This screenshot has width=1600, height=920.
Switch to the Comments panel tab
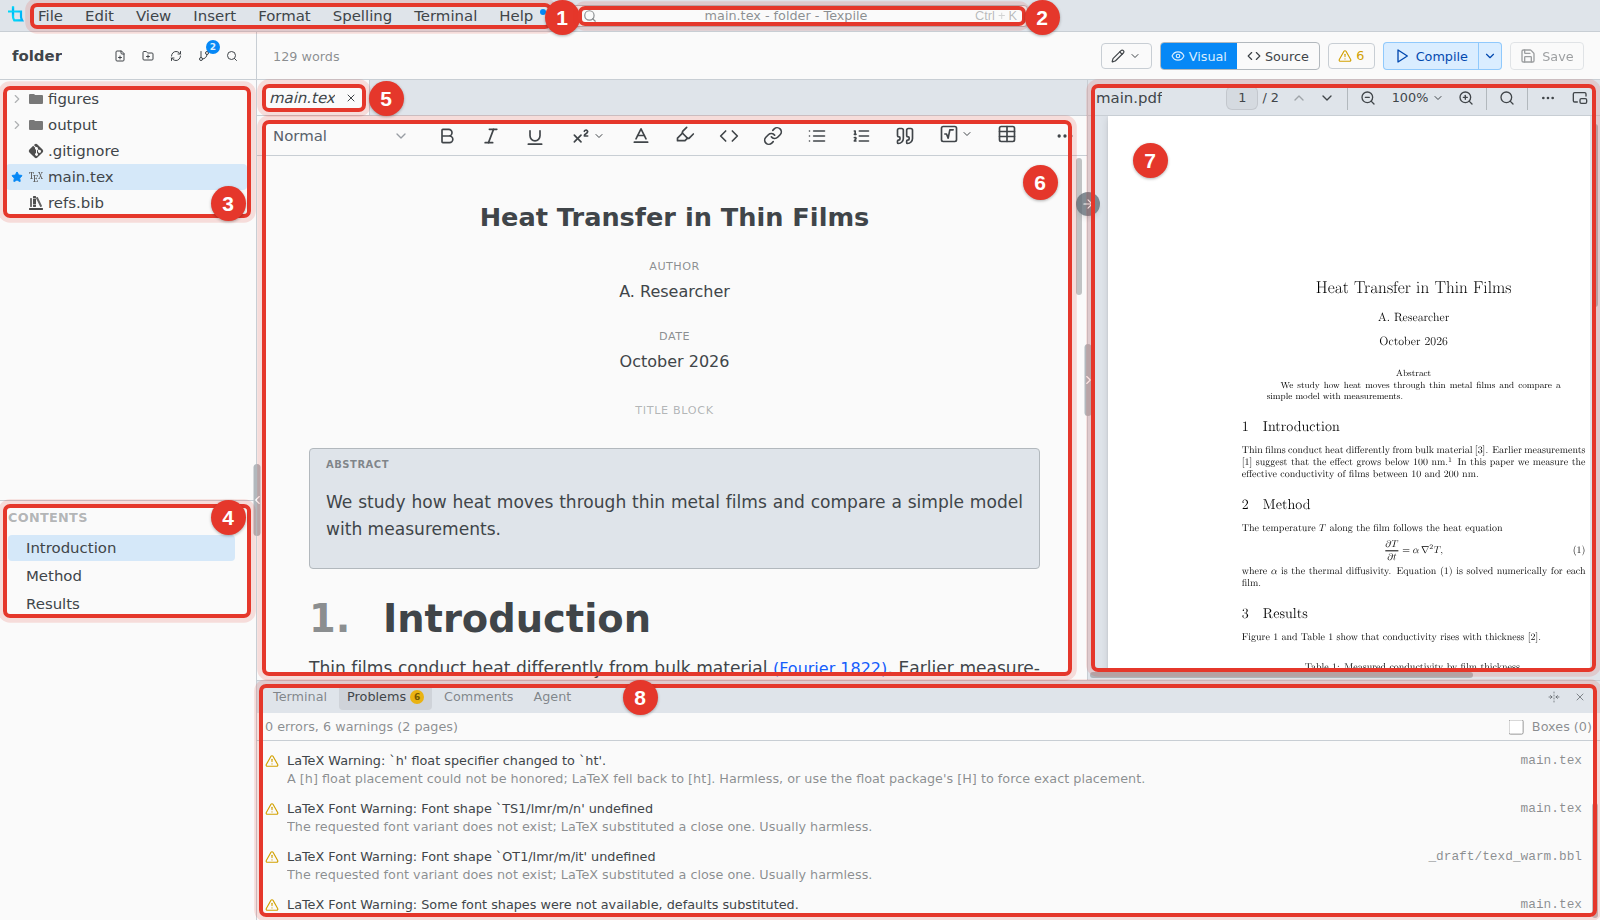click(x=478, y=697)
